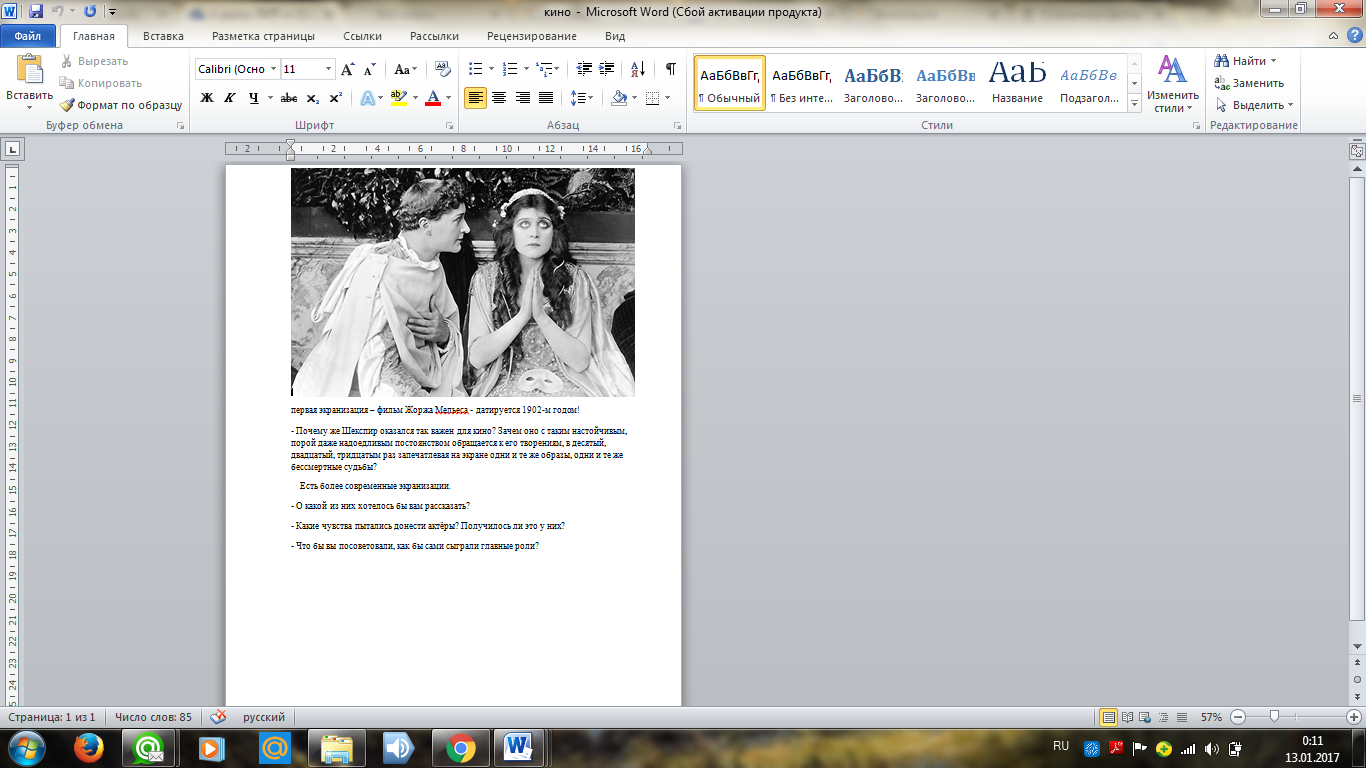Click the Заменить button
The image size is (1366, 768).
tap(1257, 83)
